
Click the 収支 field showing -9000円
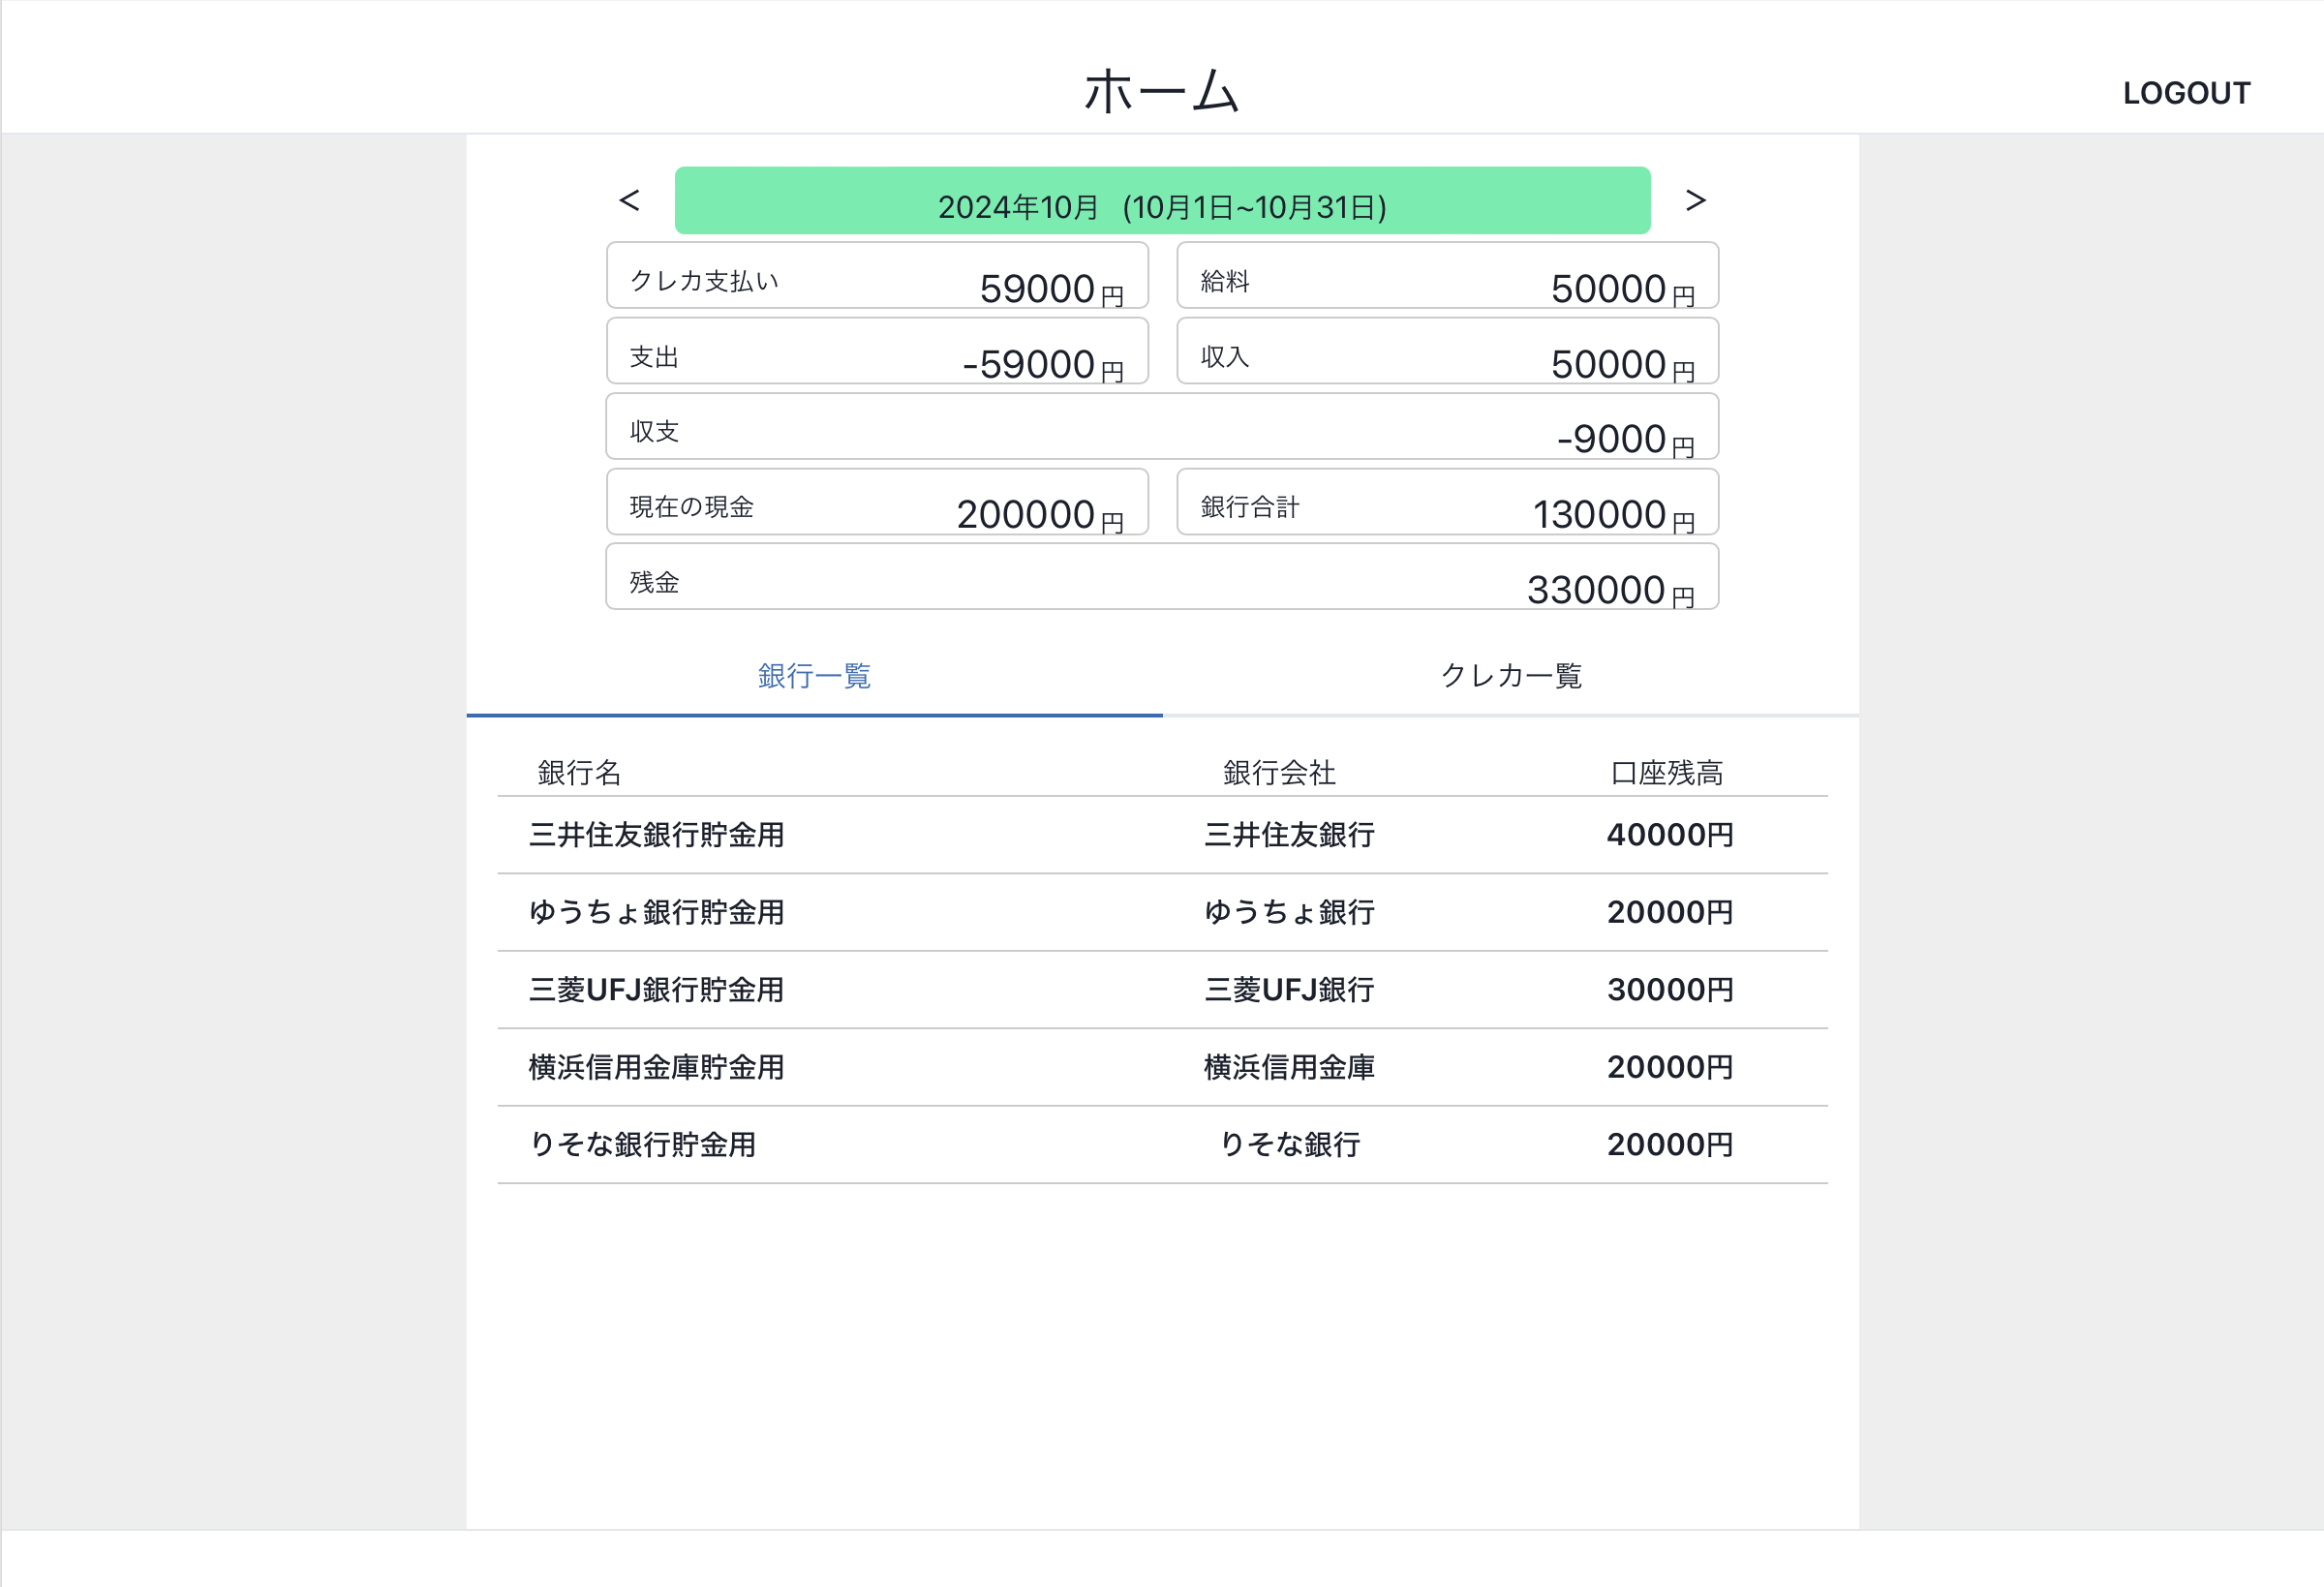[1162, 427]
